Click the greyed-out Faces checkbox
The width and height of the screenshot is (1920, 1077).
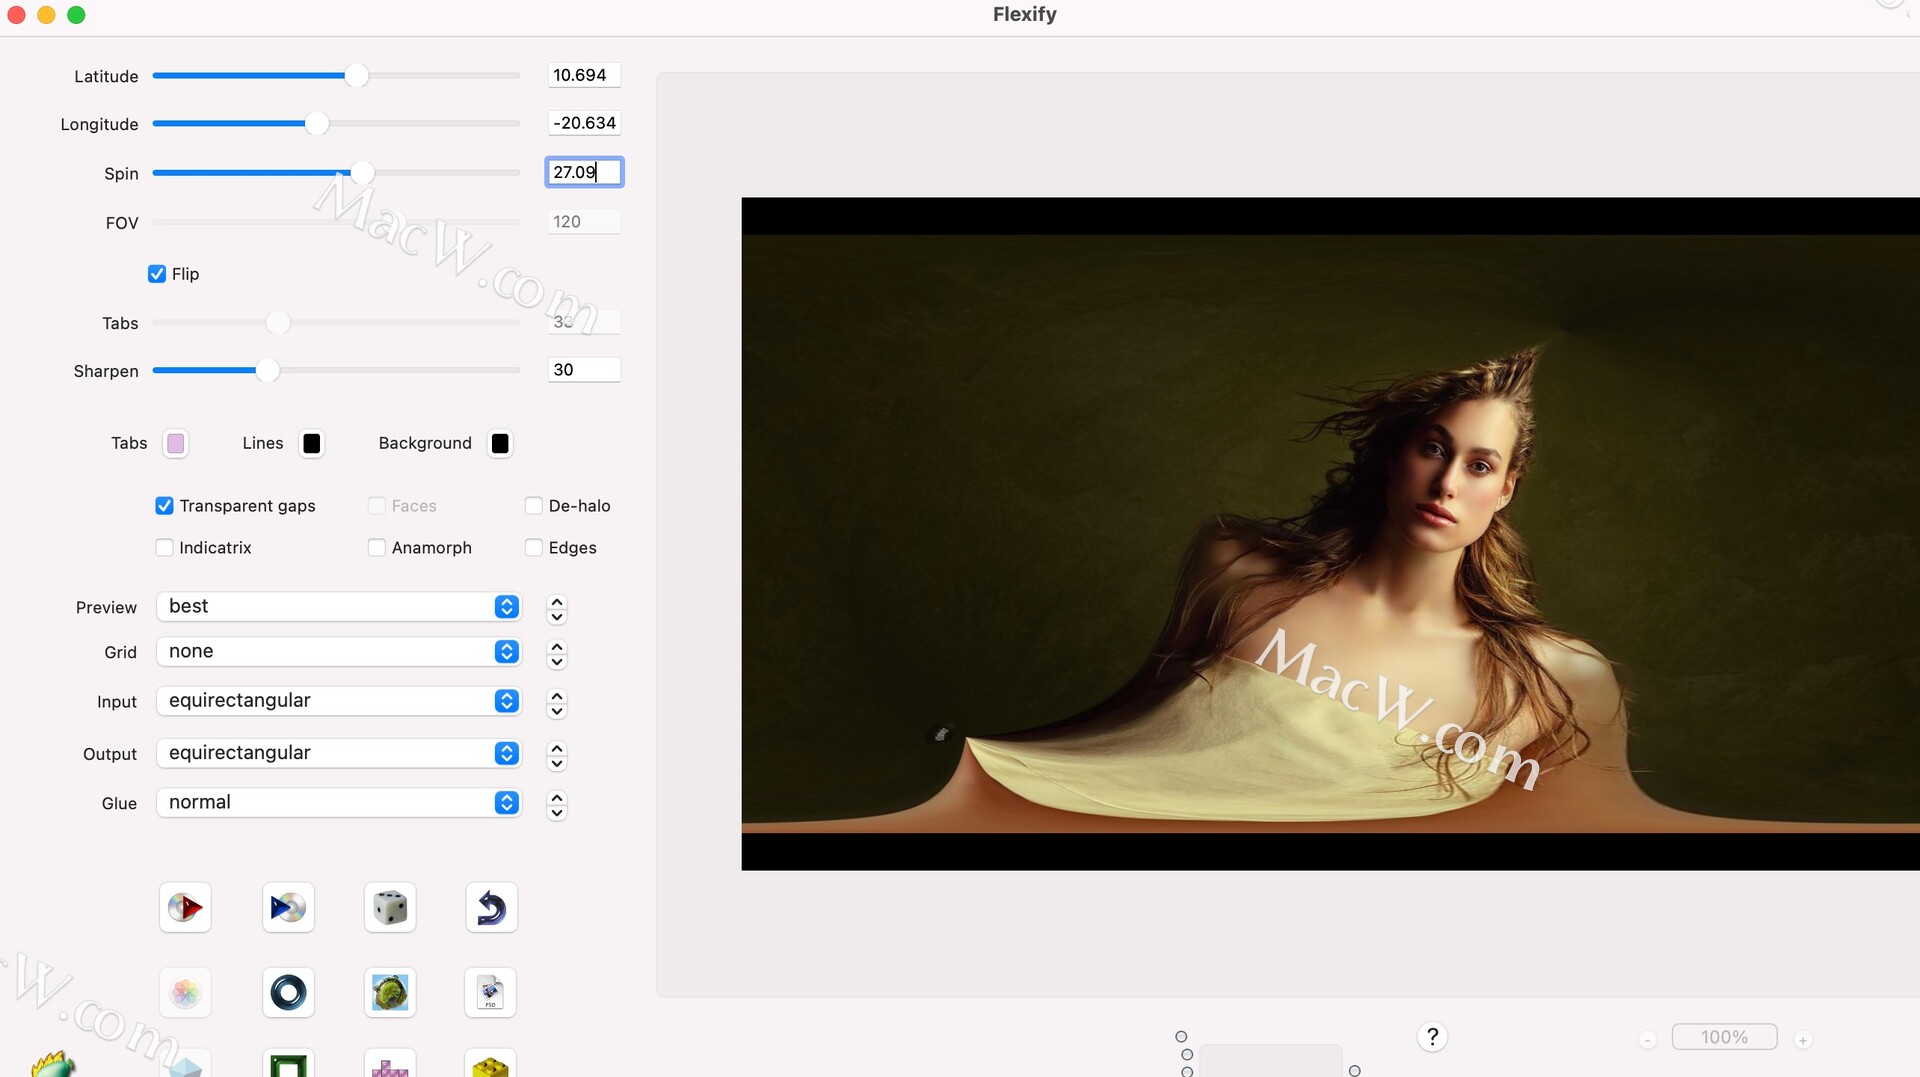pos(377,506)
